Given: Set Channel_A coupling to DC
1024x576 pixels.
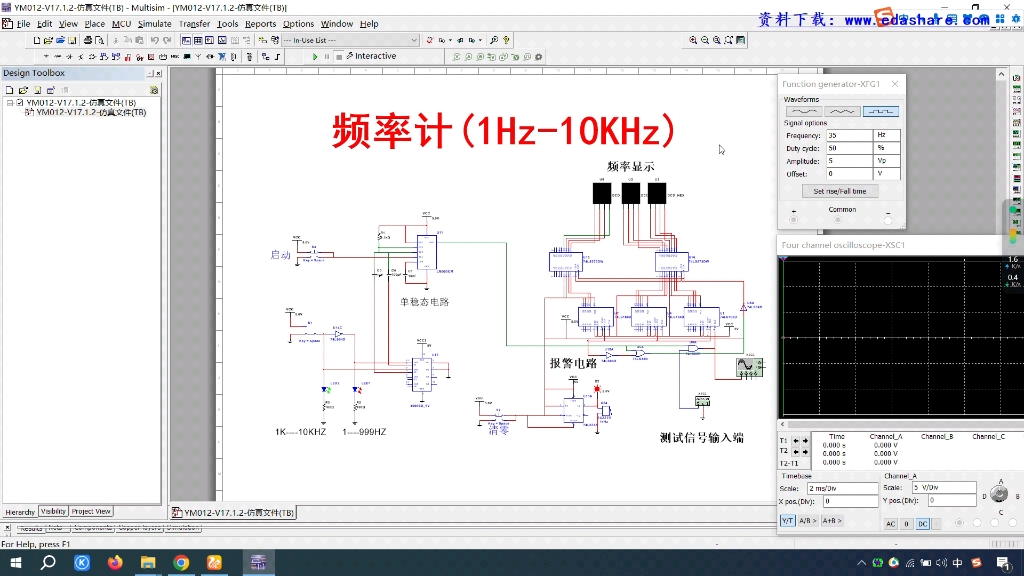Looking at the screenshot, I should (x=923, y=524).
